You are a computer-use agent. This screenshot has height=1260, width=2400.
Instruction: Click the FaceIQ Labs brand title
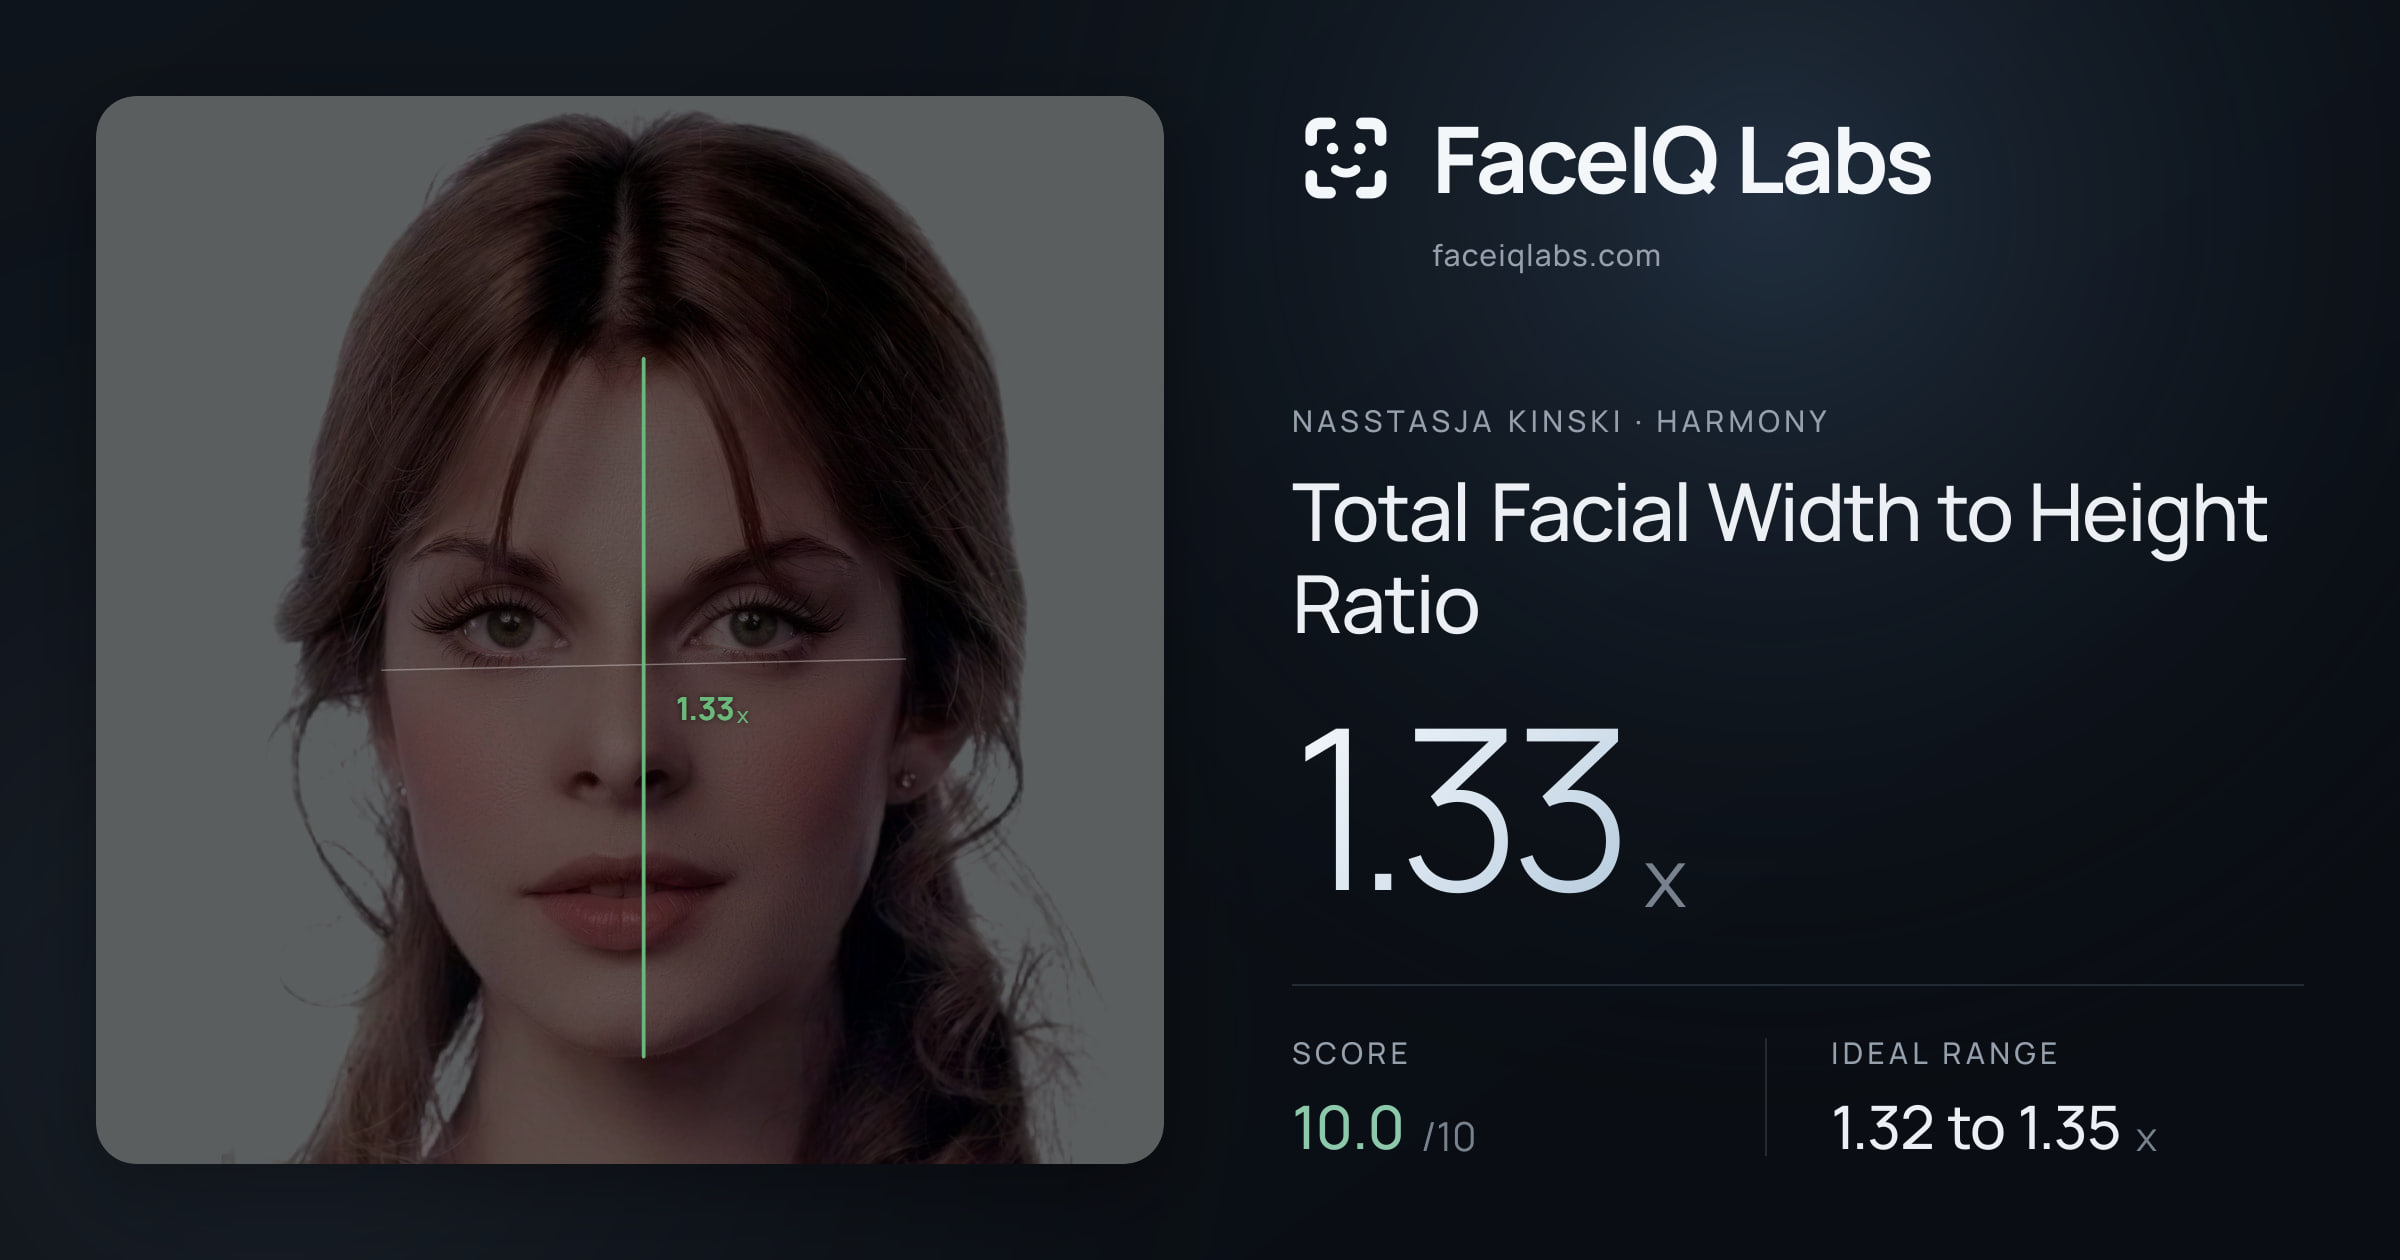[x=1683, y=160]
